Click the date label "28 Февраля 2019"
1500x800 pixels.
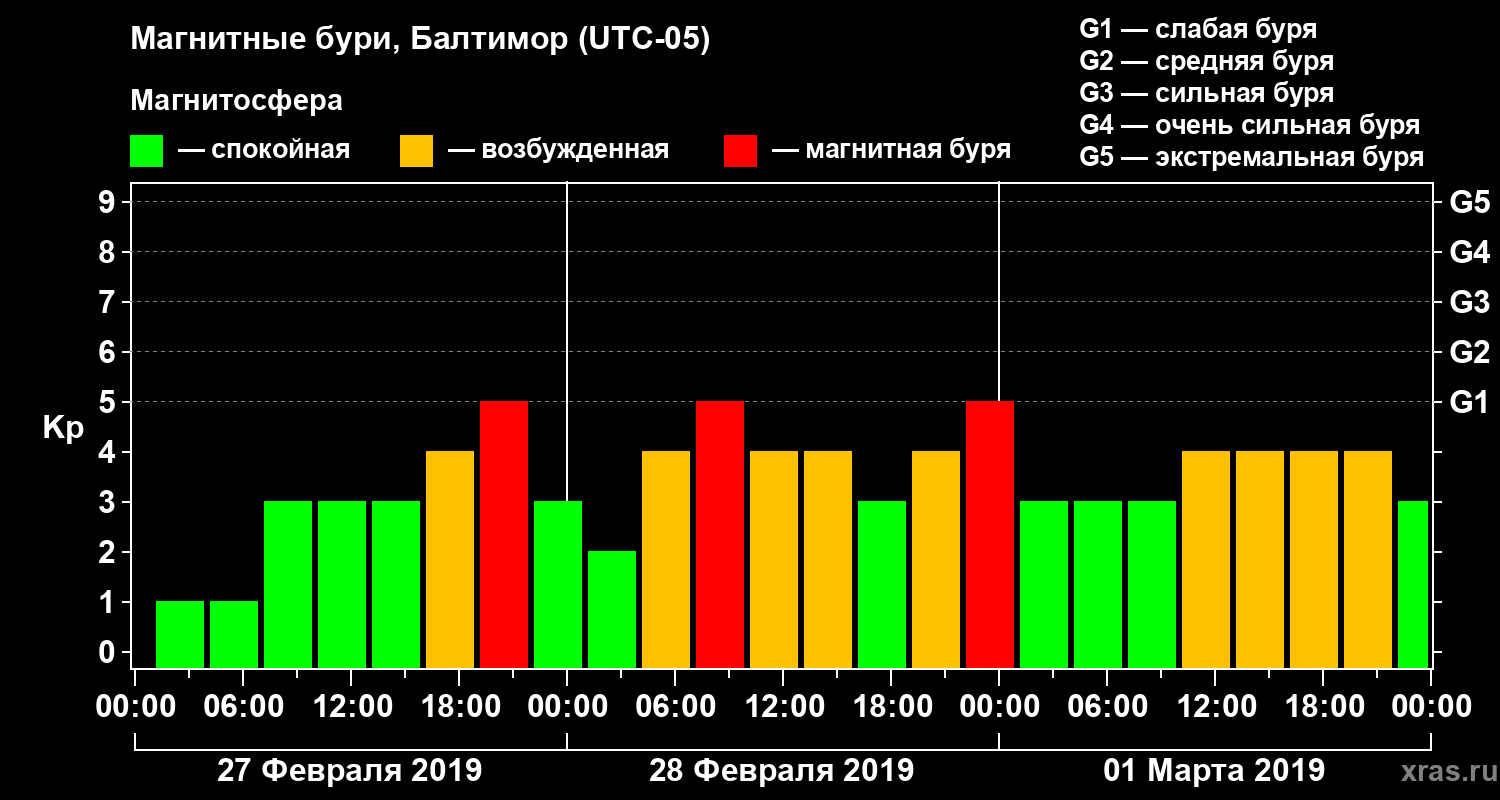pos(781,771)
